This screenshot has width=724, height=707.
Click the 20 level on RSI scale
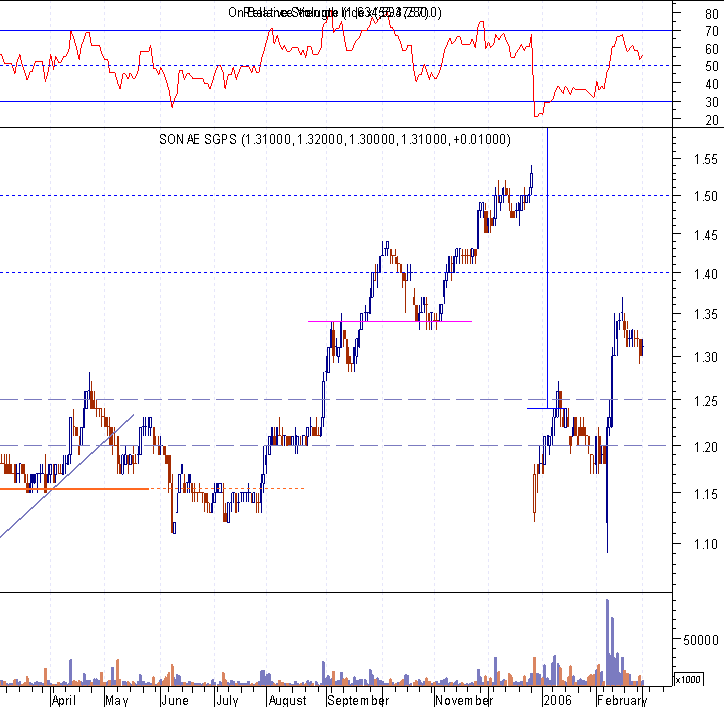point(712,120)
